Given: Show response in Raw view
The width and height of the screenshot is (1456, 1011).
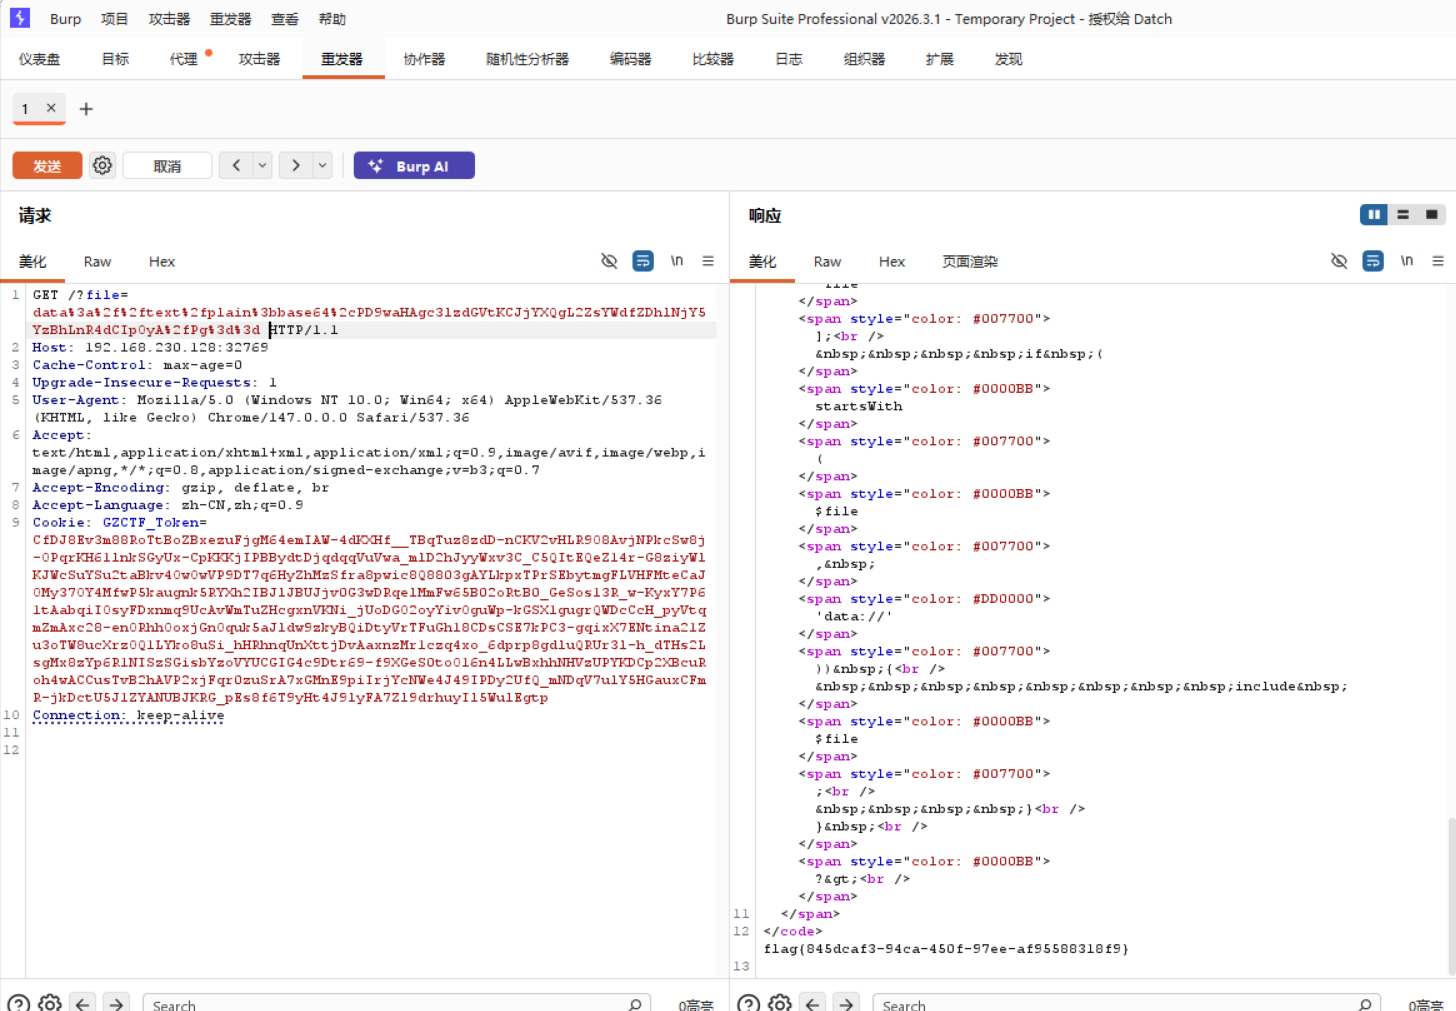Looking at the screenshot, I should (x=827, y=262).
